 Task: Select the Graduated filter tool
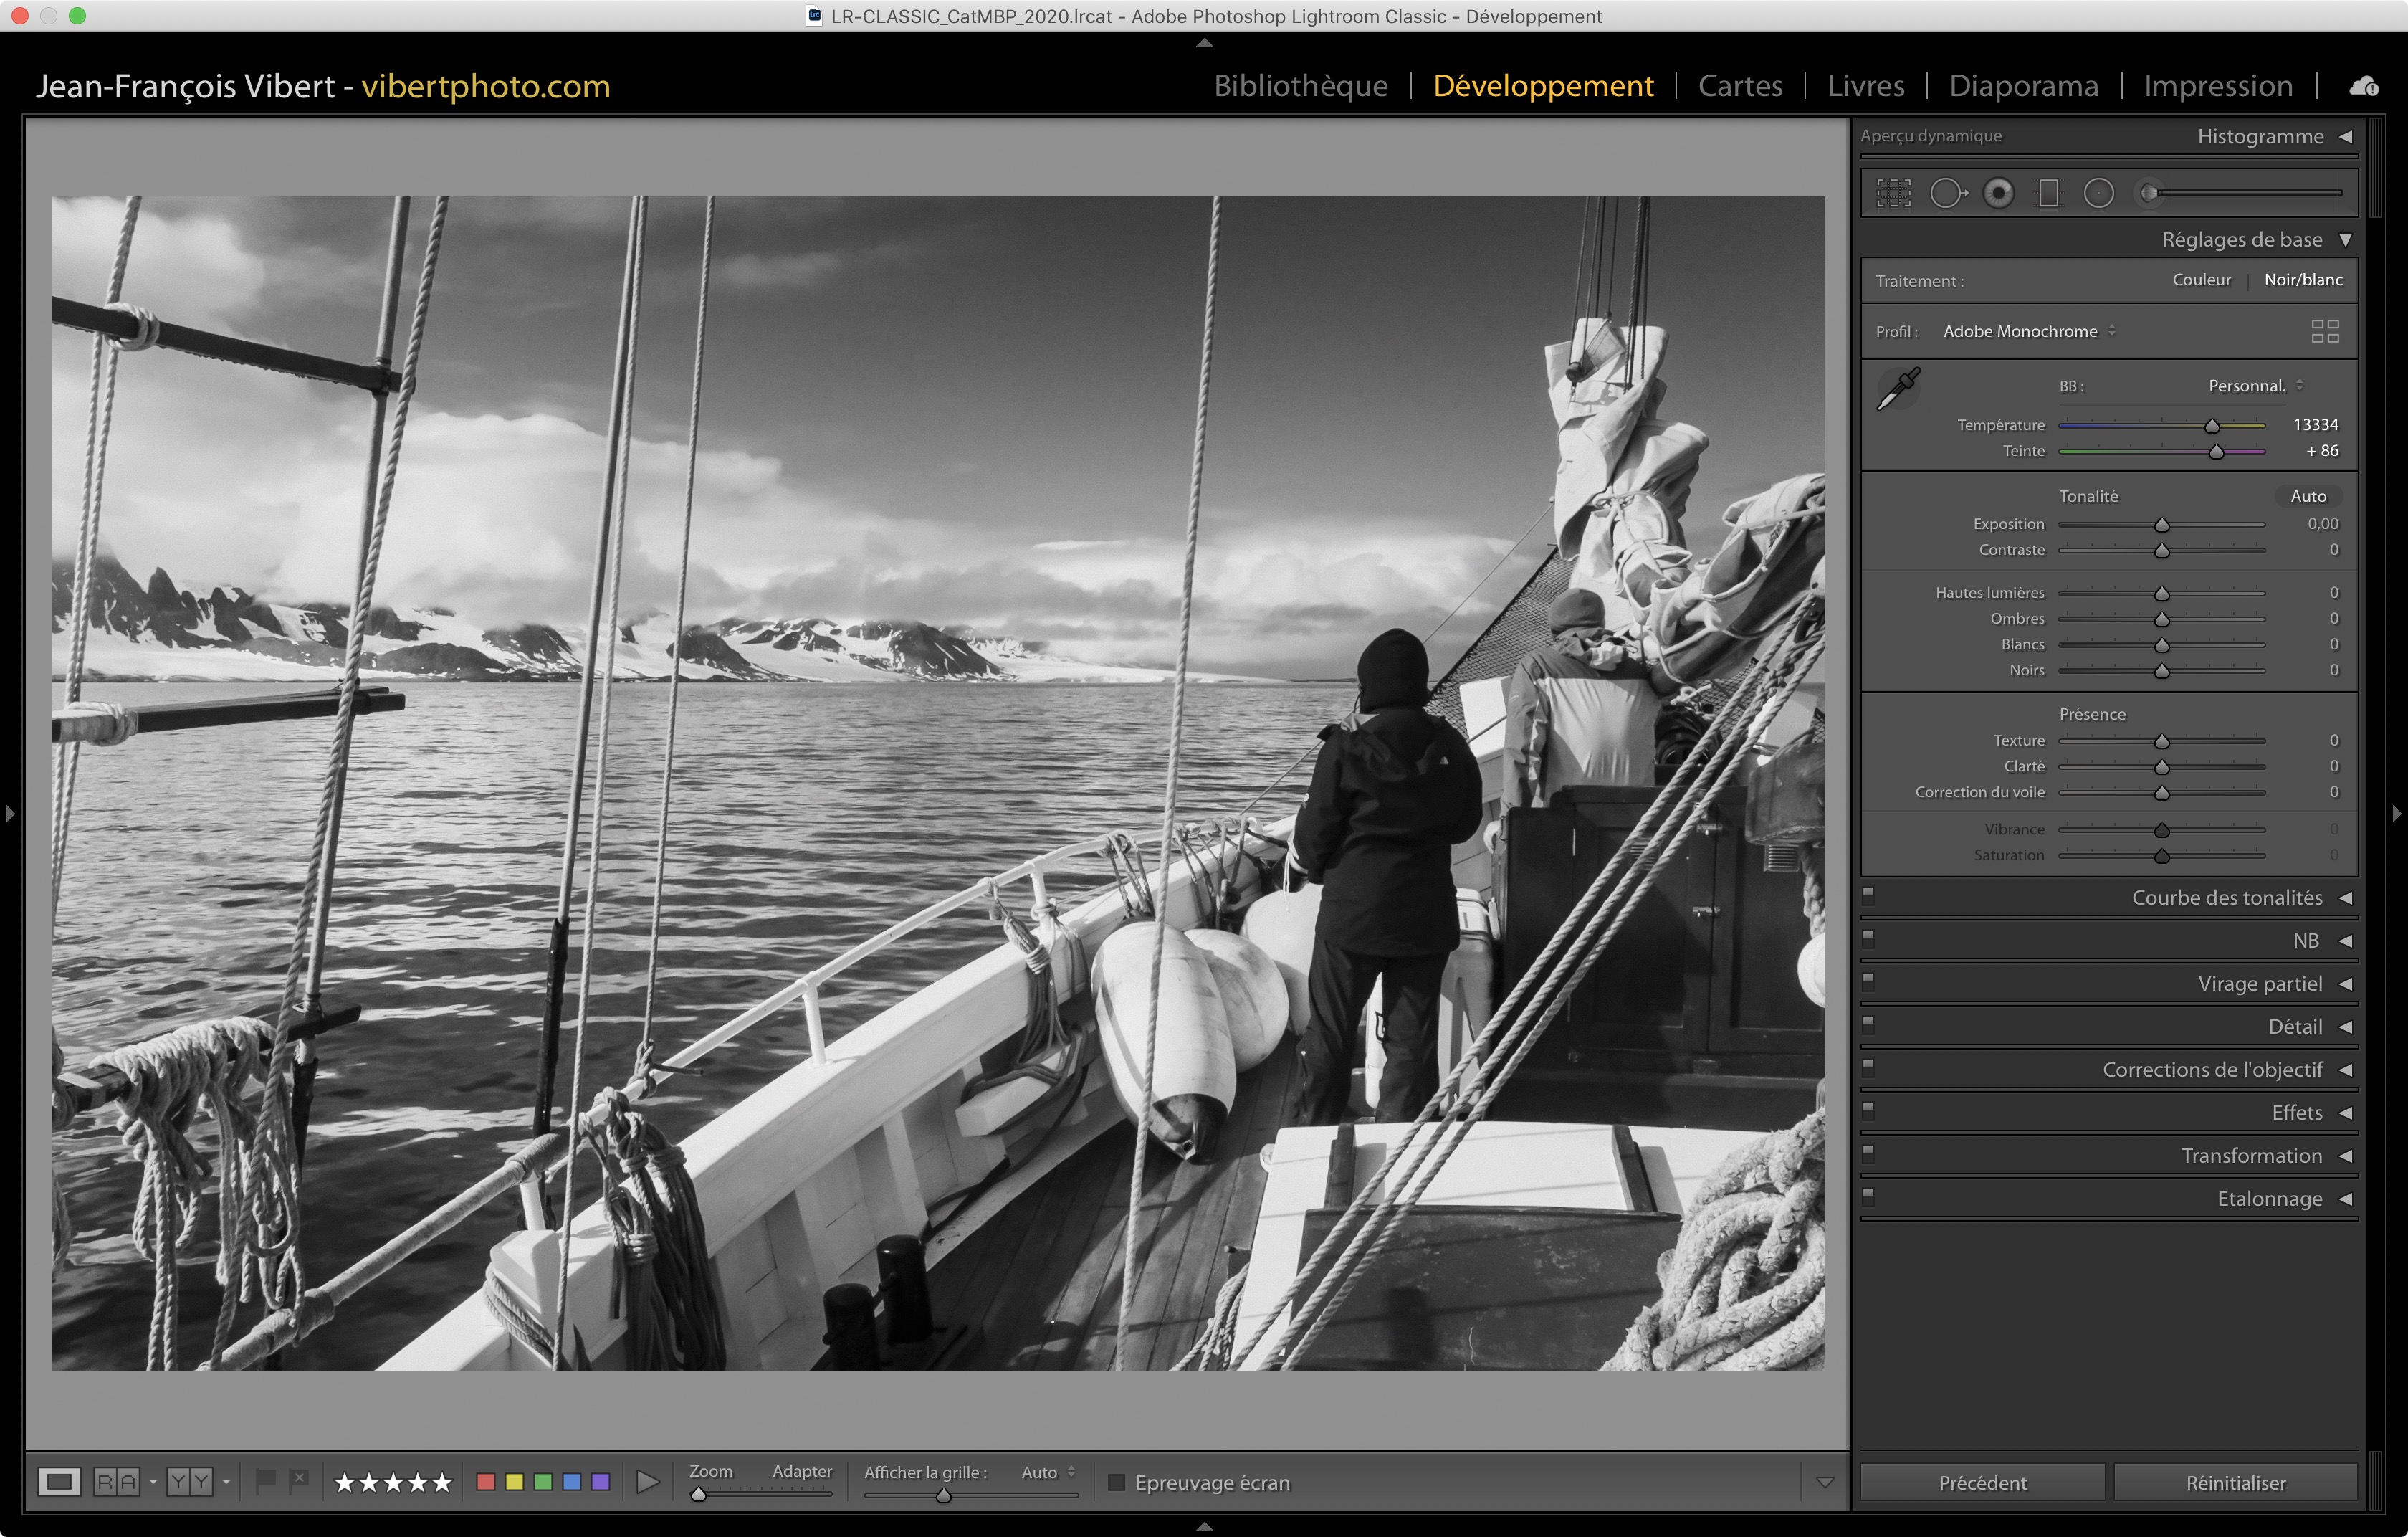[2048, 193]
